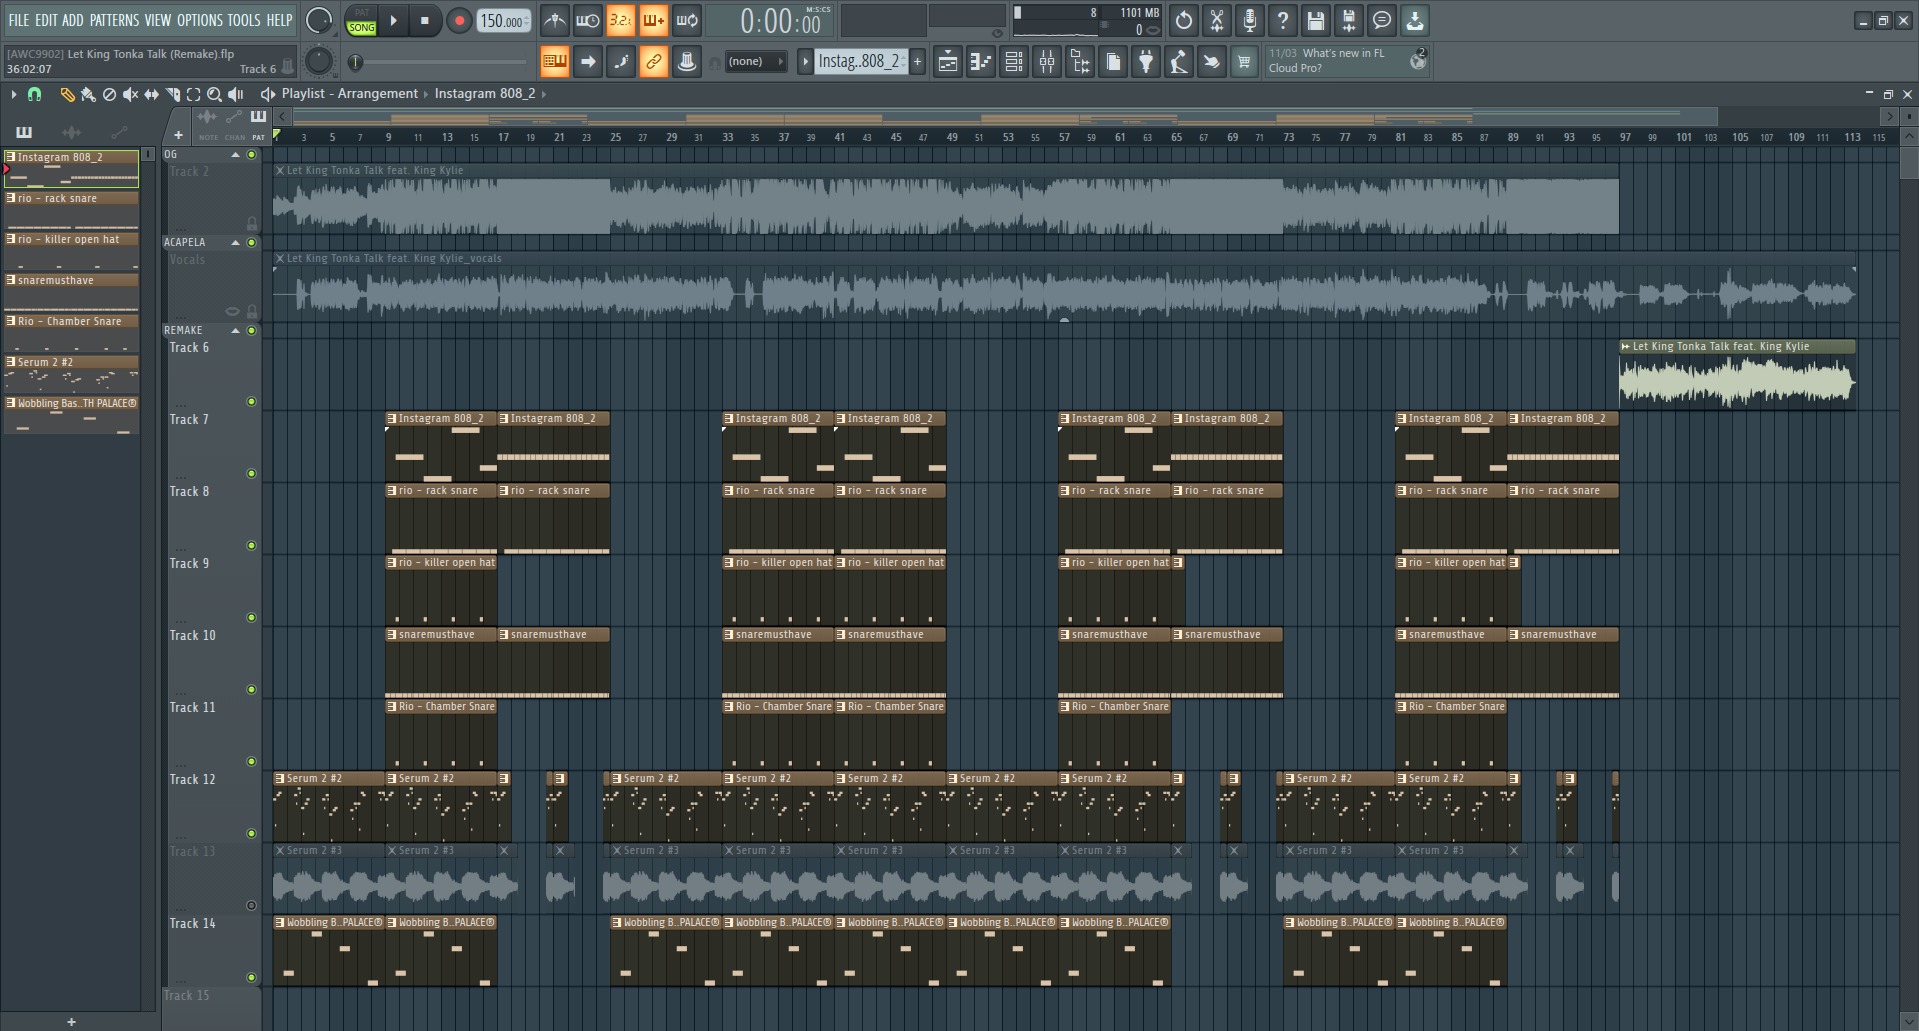Viewport: 1919px width, 1031px height.
Task: Open the TOOLS menu
Action: pyautogui.click(x=244, y=20)
